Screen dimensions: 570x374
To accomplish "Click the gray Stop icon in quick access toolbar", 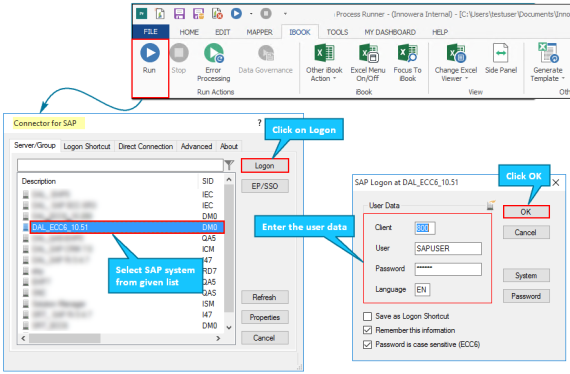I will point(266,14).
